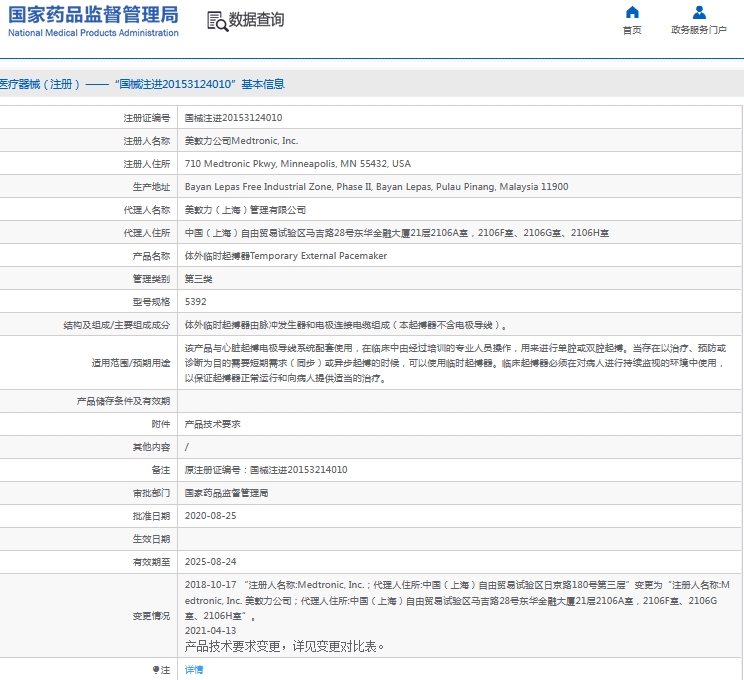
Task: Click the 2021-04-13 change date
Action: tap(210, 631)
